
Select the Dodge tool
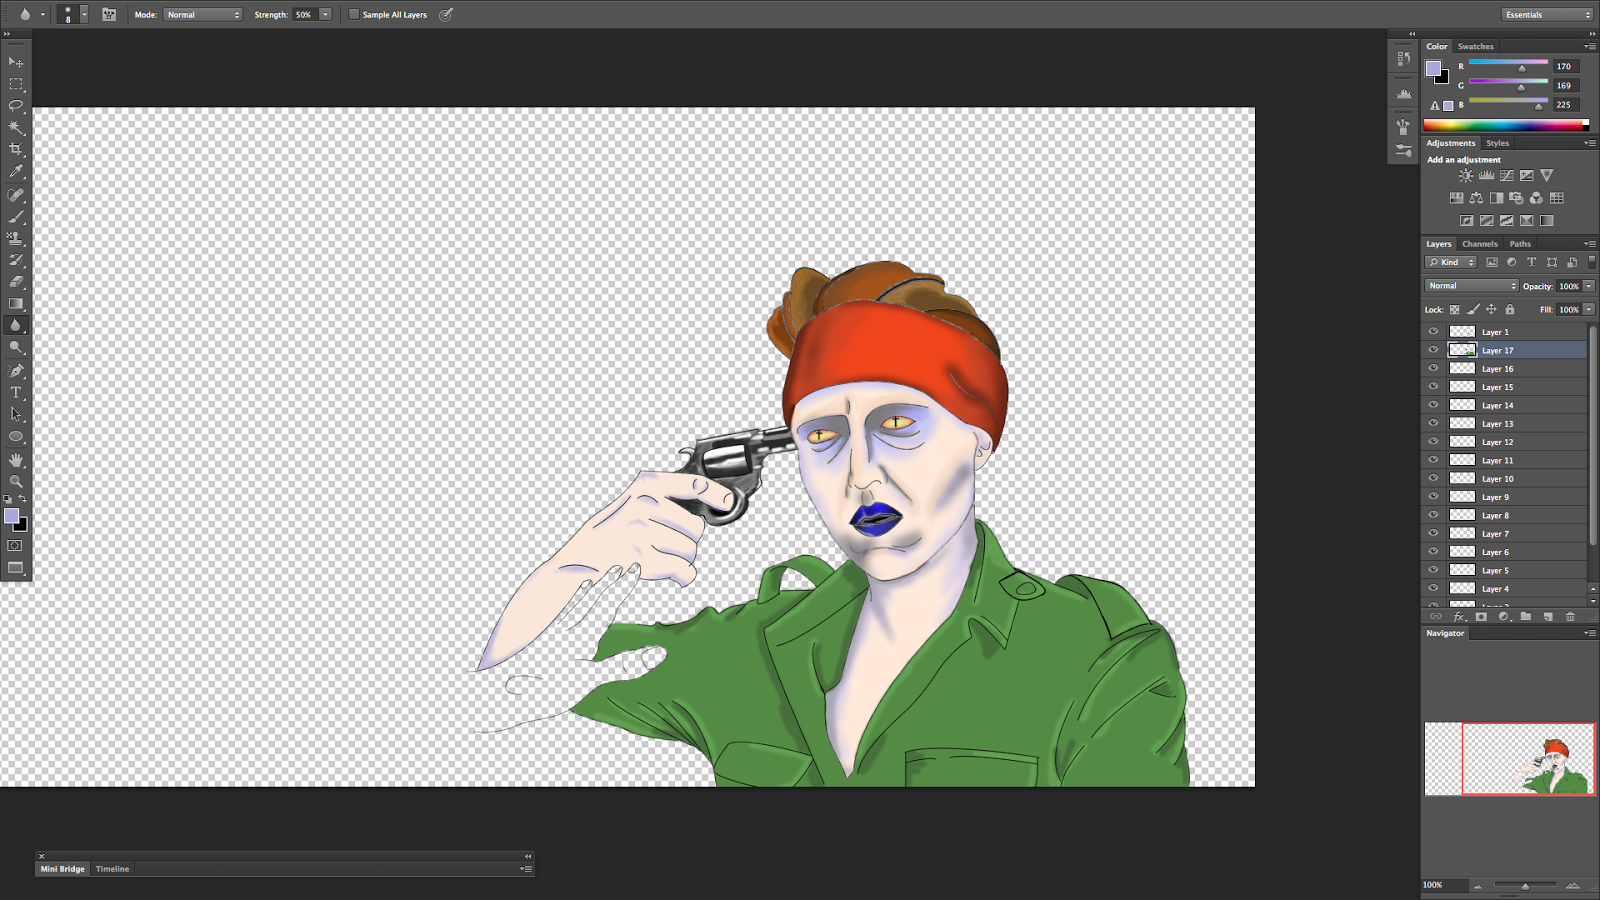point(16,347)
